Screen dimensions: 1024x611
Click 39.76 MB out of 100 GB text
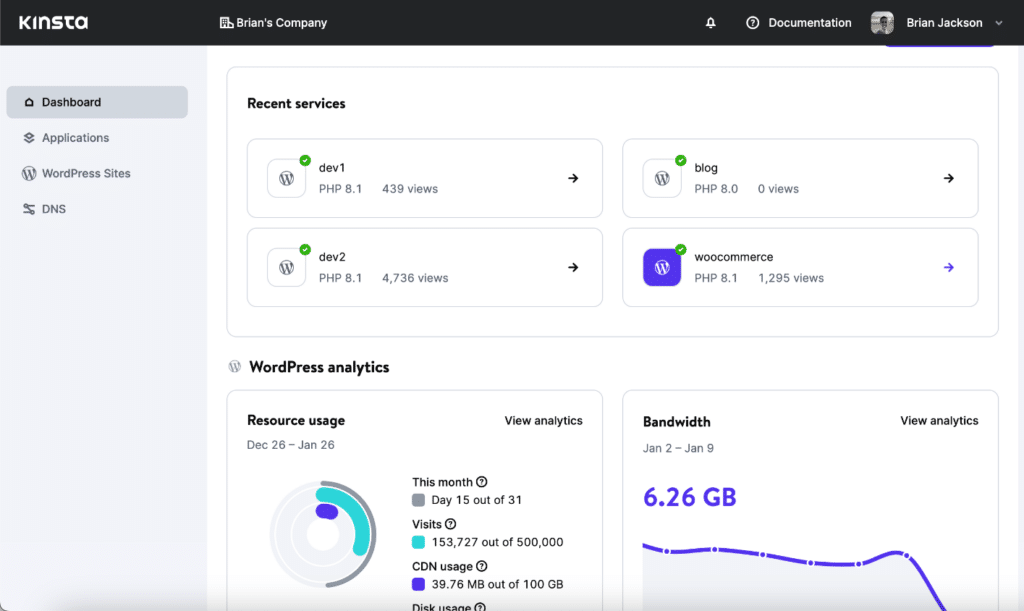point(497,584)
